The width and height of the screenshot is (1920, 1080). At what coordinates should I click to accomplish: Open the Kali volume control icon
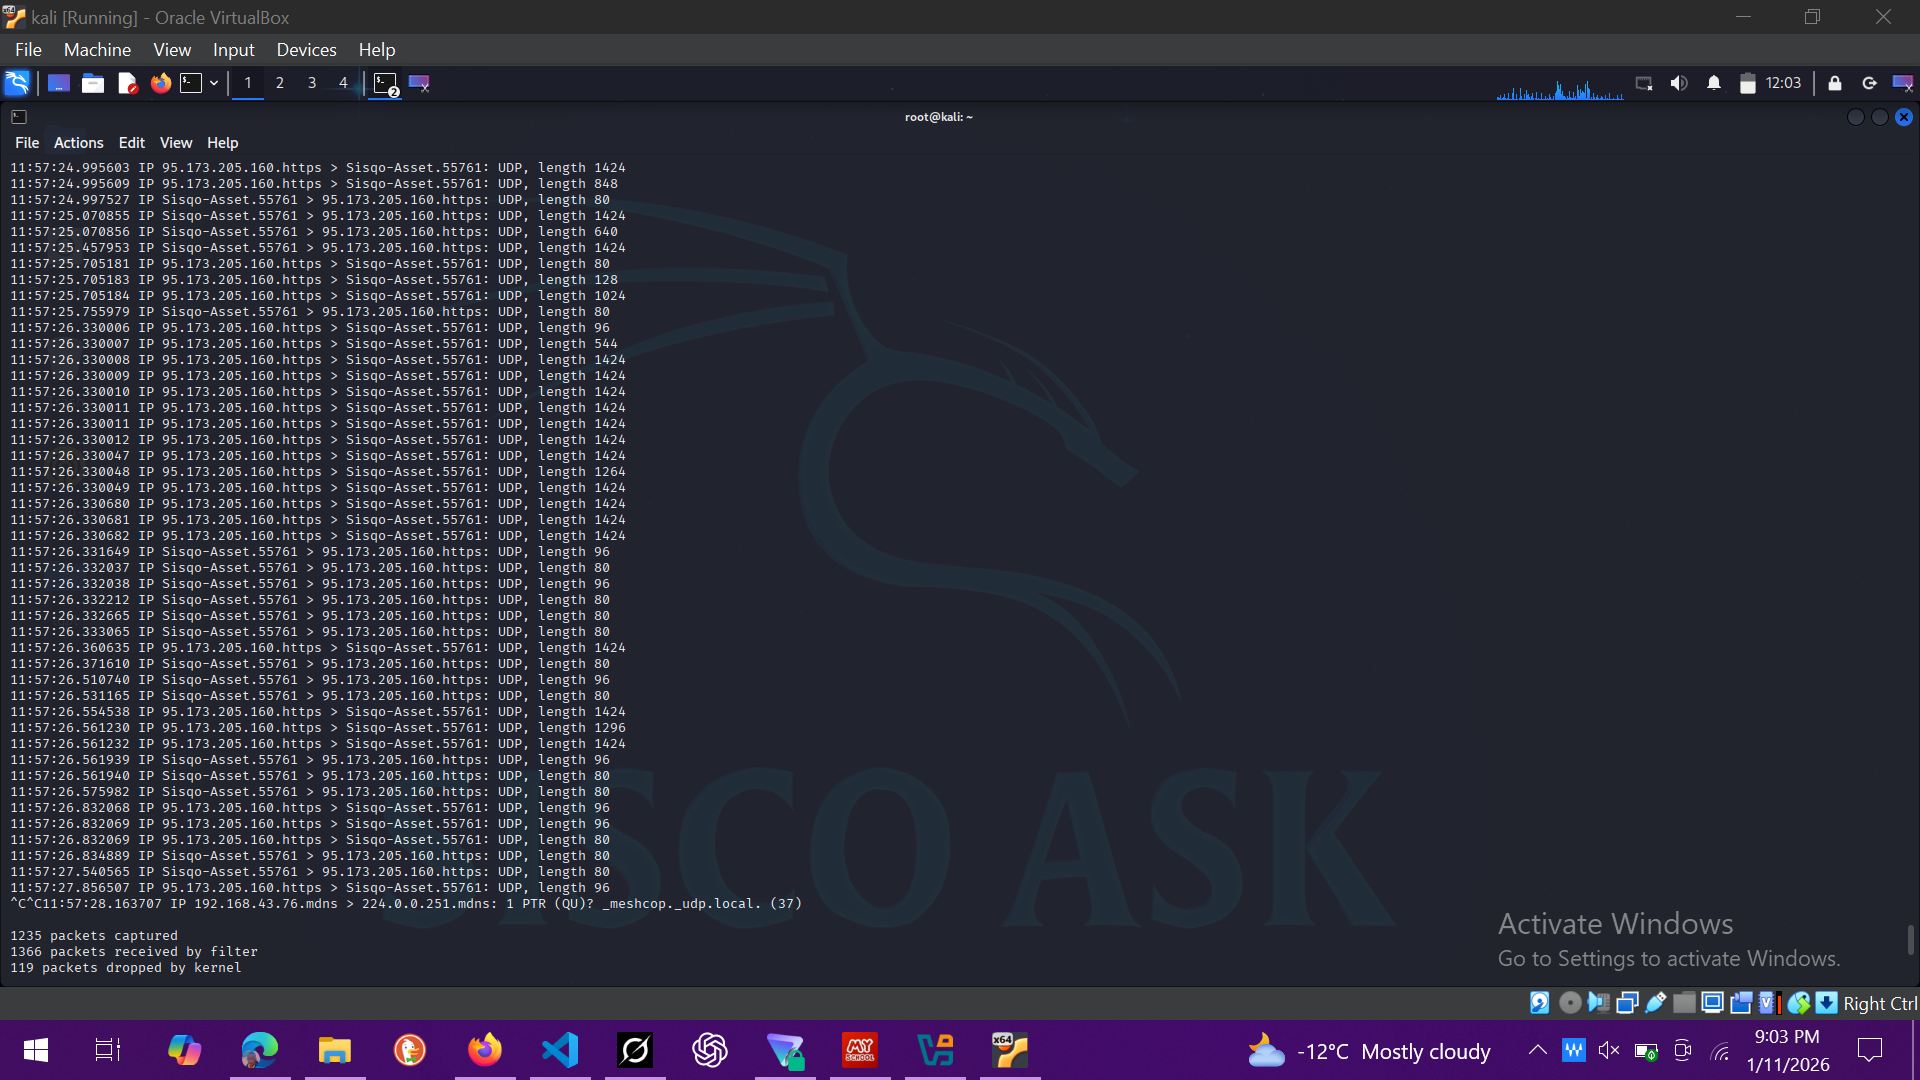1679,83
